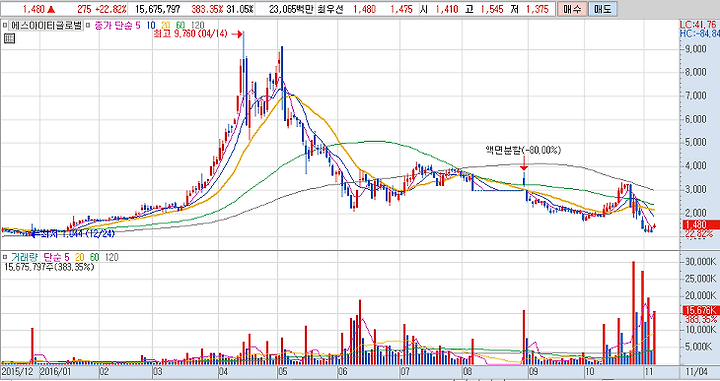The height and width of the screenshot is (381, 720).
Task: Select the green 60-day price moving average
Action: click(x=180, y=26)
